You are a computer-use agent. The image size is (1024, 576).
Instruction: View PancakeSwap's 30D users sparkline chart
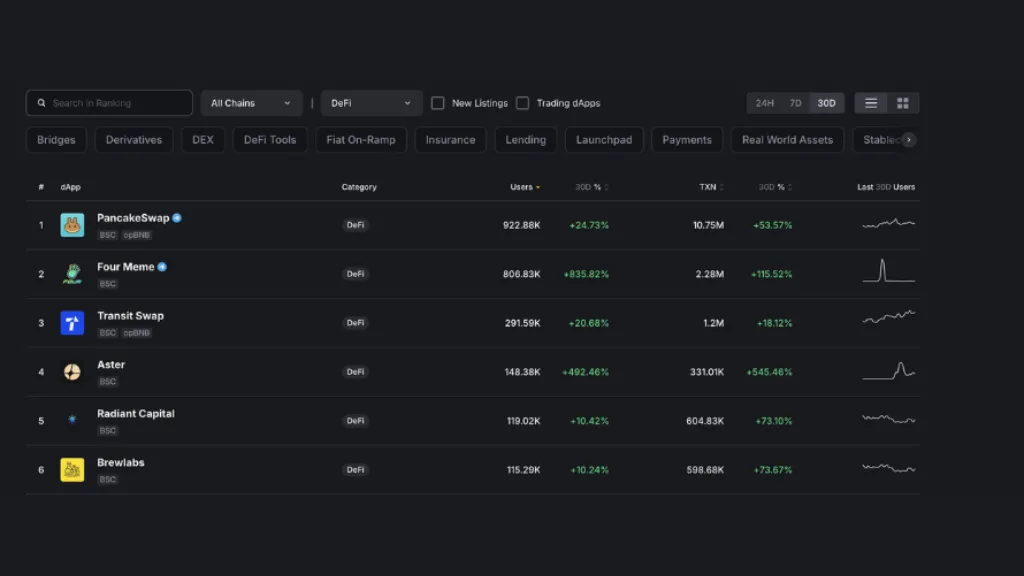pos(889,223)
